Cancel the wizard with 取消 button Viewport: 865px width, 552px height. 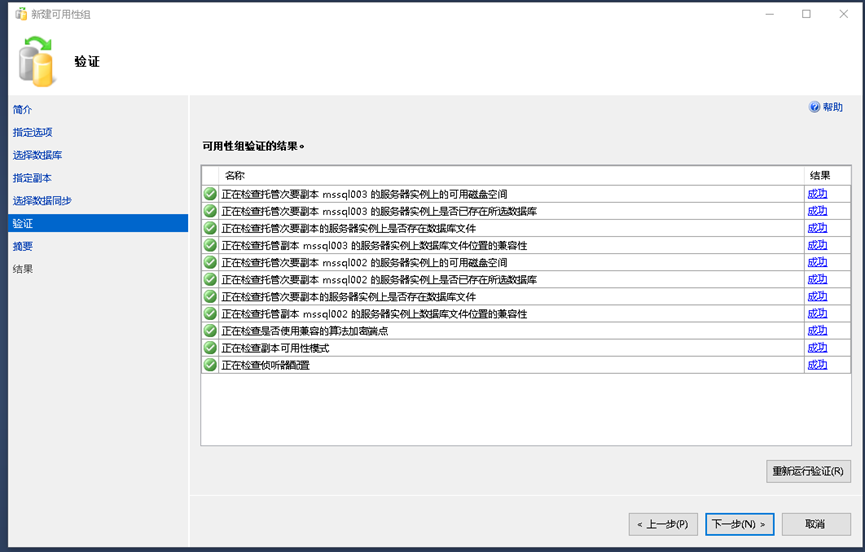click(x=816, y=524)
